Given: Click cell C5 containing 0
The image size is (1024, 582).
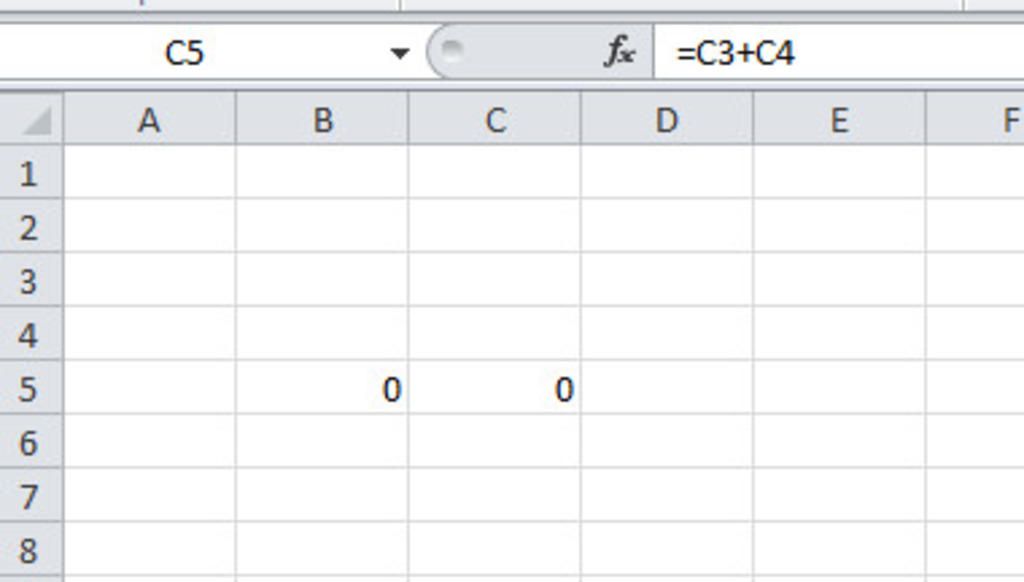Looking at the screenshot, I should pos(494,389).
